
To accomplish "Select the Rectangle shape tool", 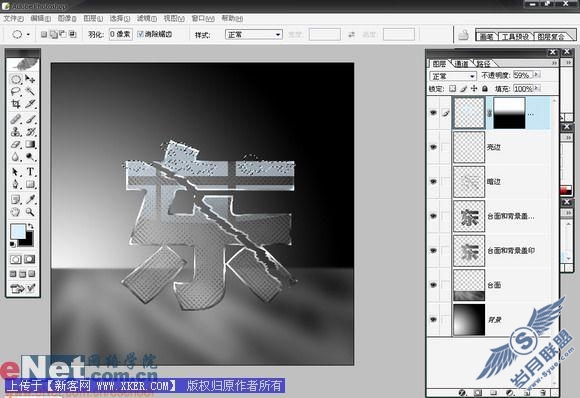I will coord(30,184).
